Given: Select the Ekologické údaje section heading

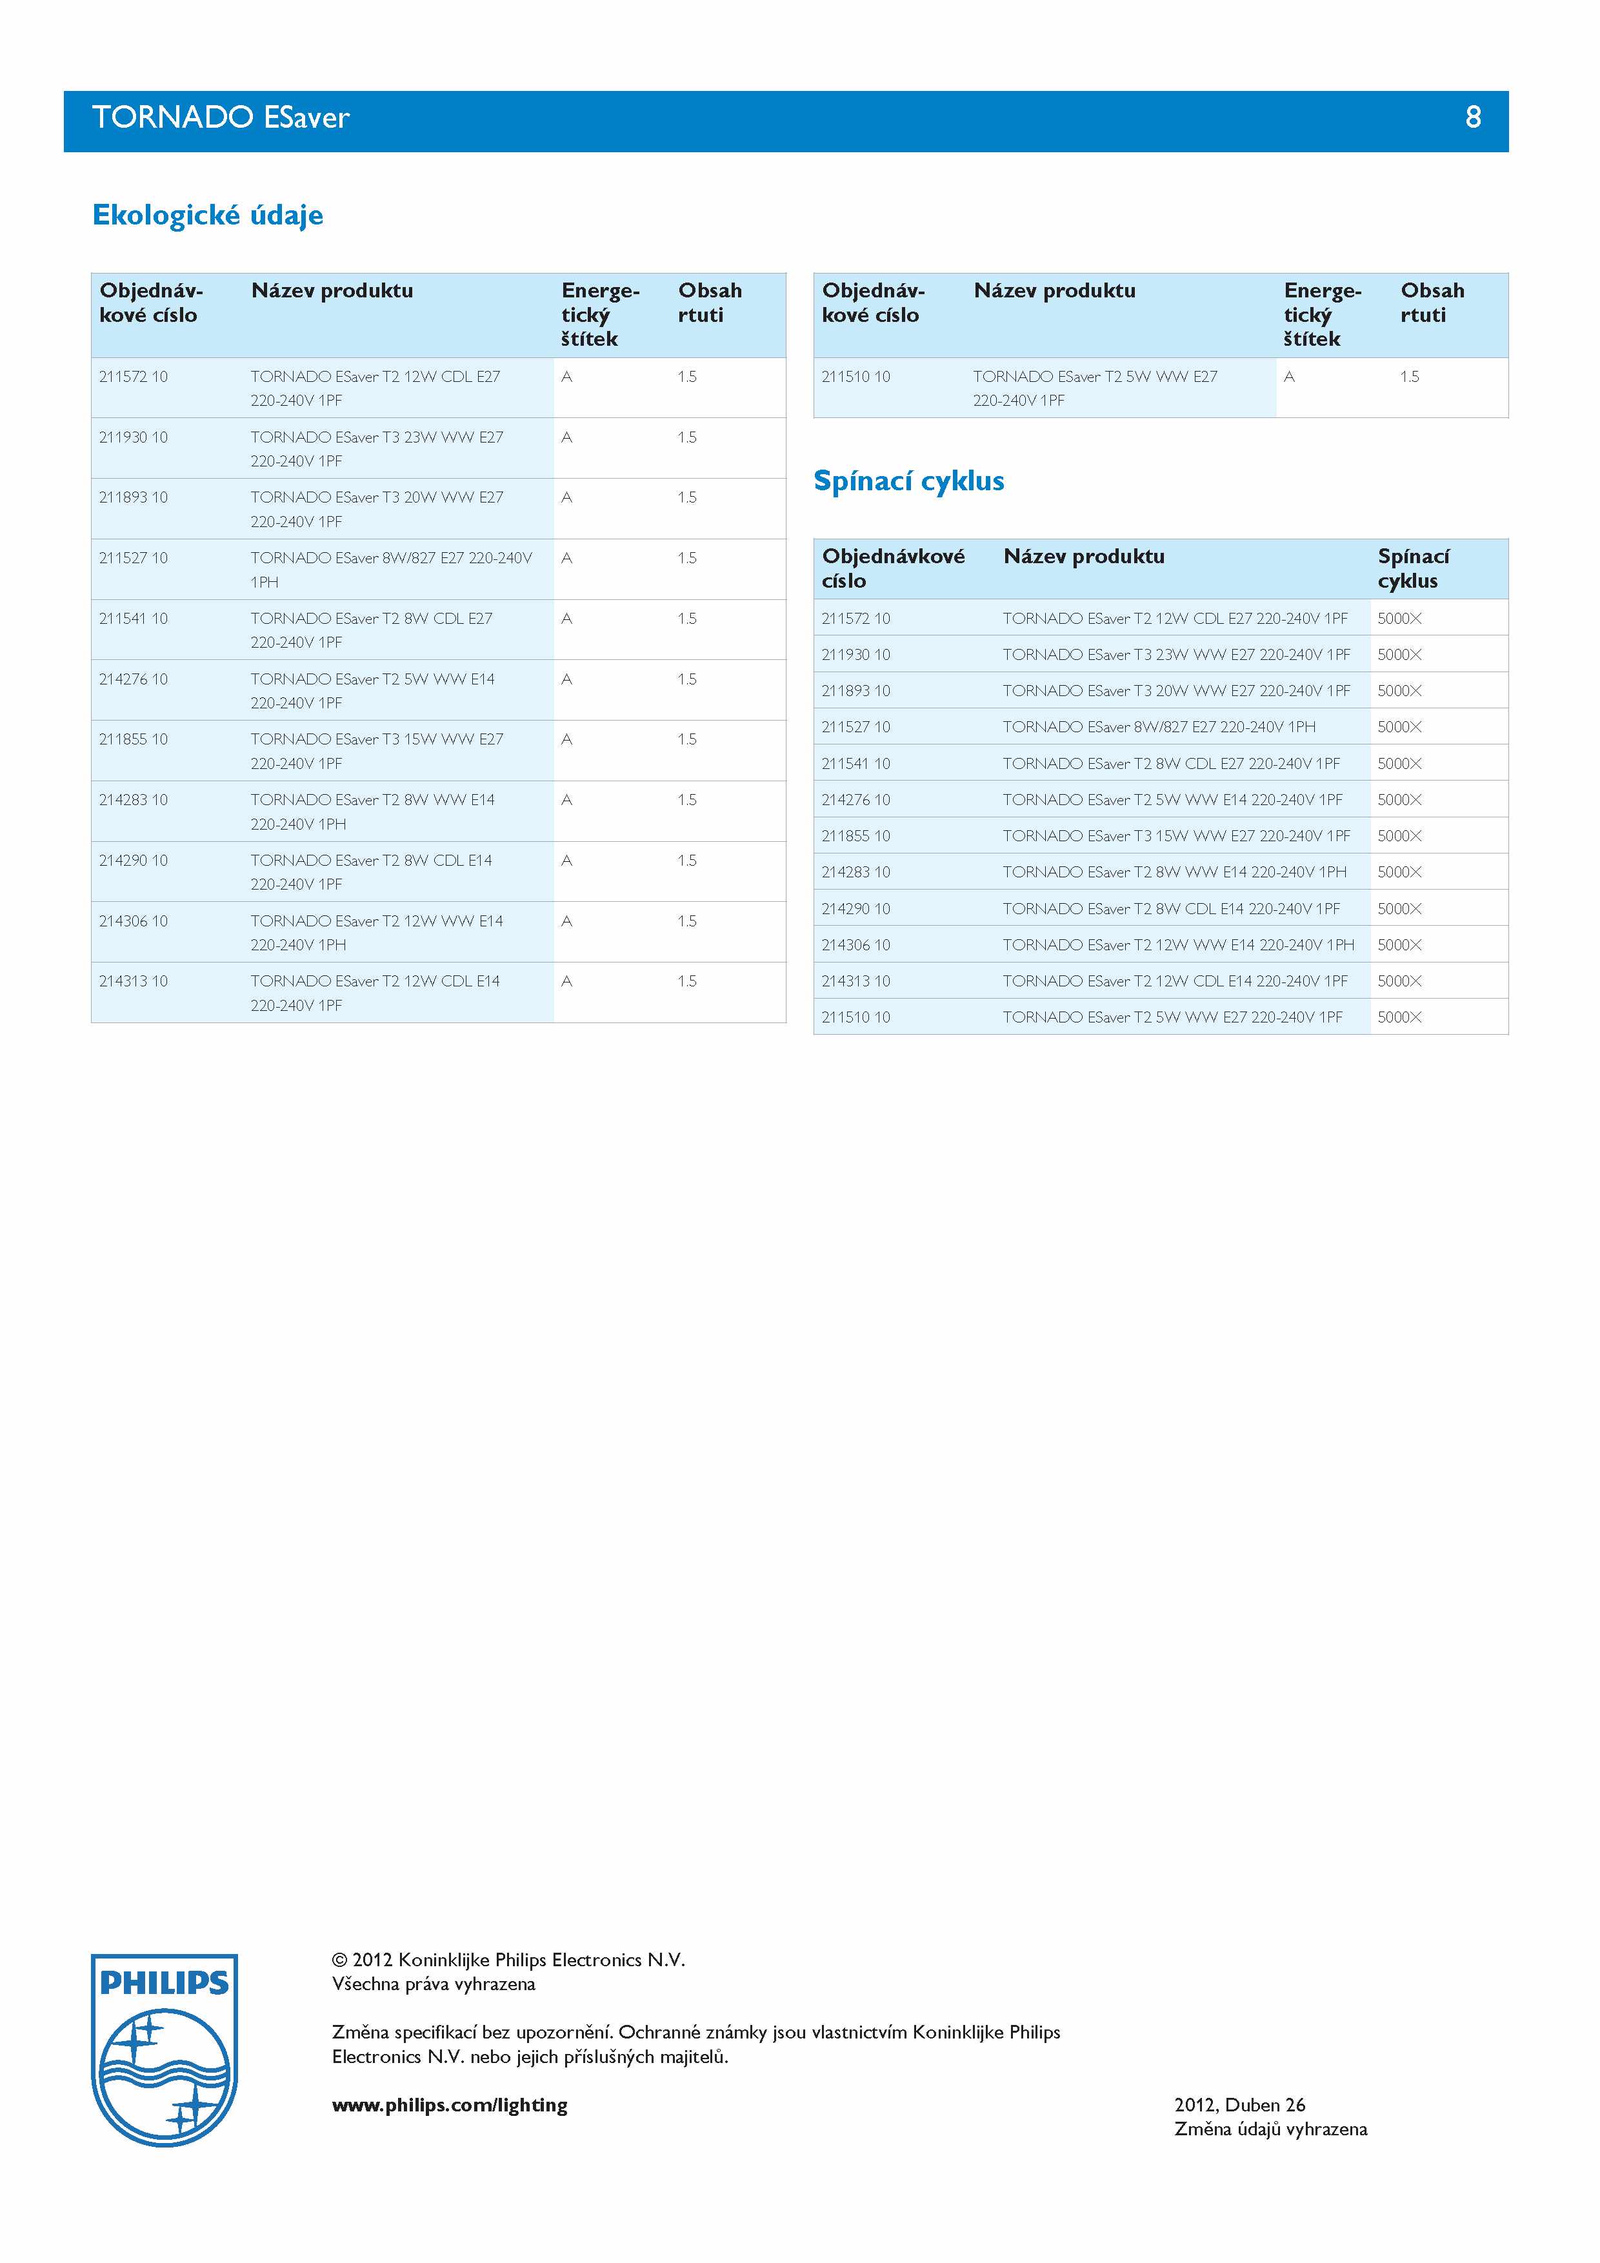Looking at the screenshot, I should tap(207, 215).
